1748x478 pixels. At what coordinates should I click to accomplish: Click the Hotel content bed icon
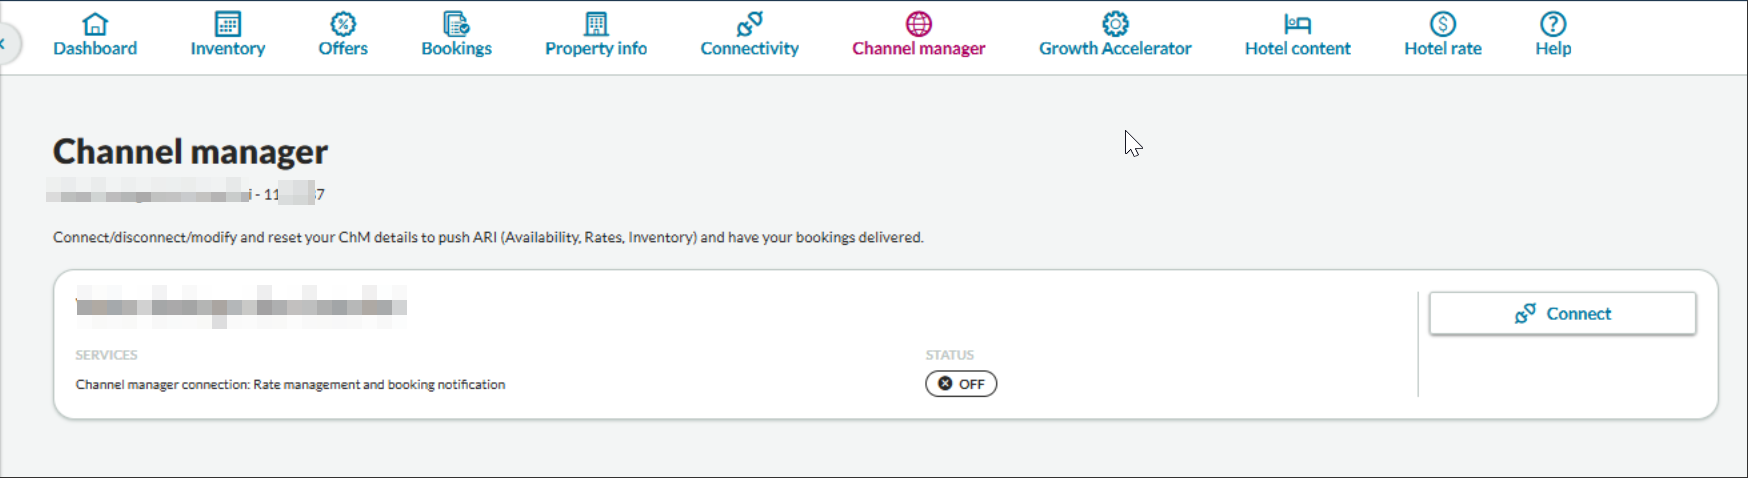pyautogui.click(x=1297, y=23)
